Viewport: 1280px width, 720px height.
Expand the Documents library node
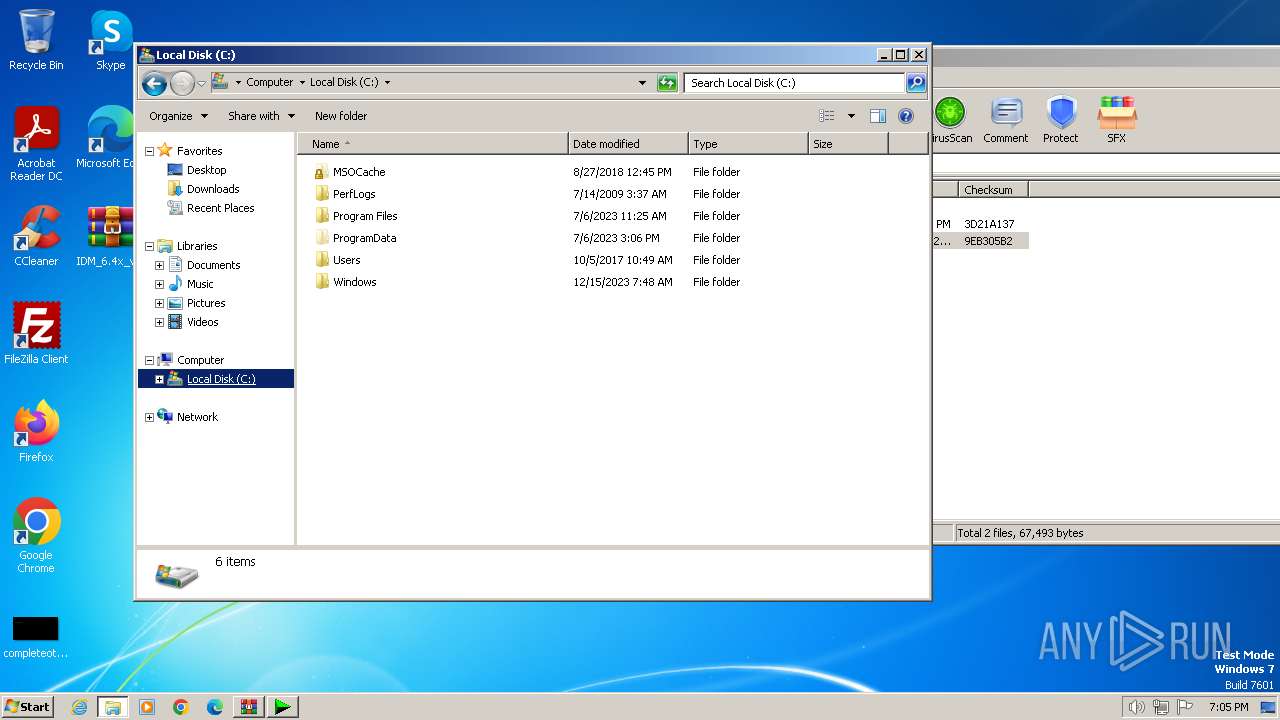pos(159,265)
